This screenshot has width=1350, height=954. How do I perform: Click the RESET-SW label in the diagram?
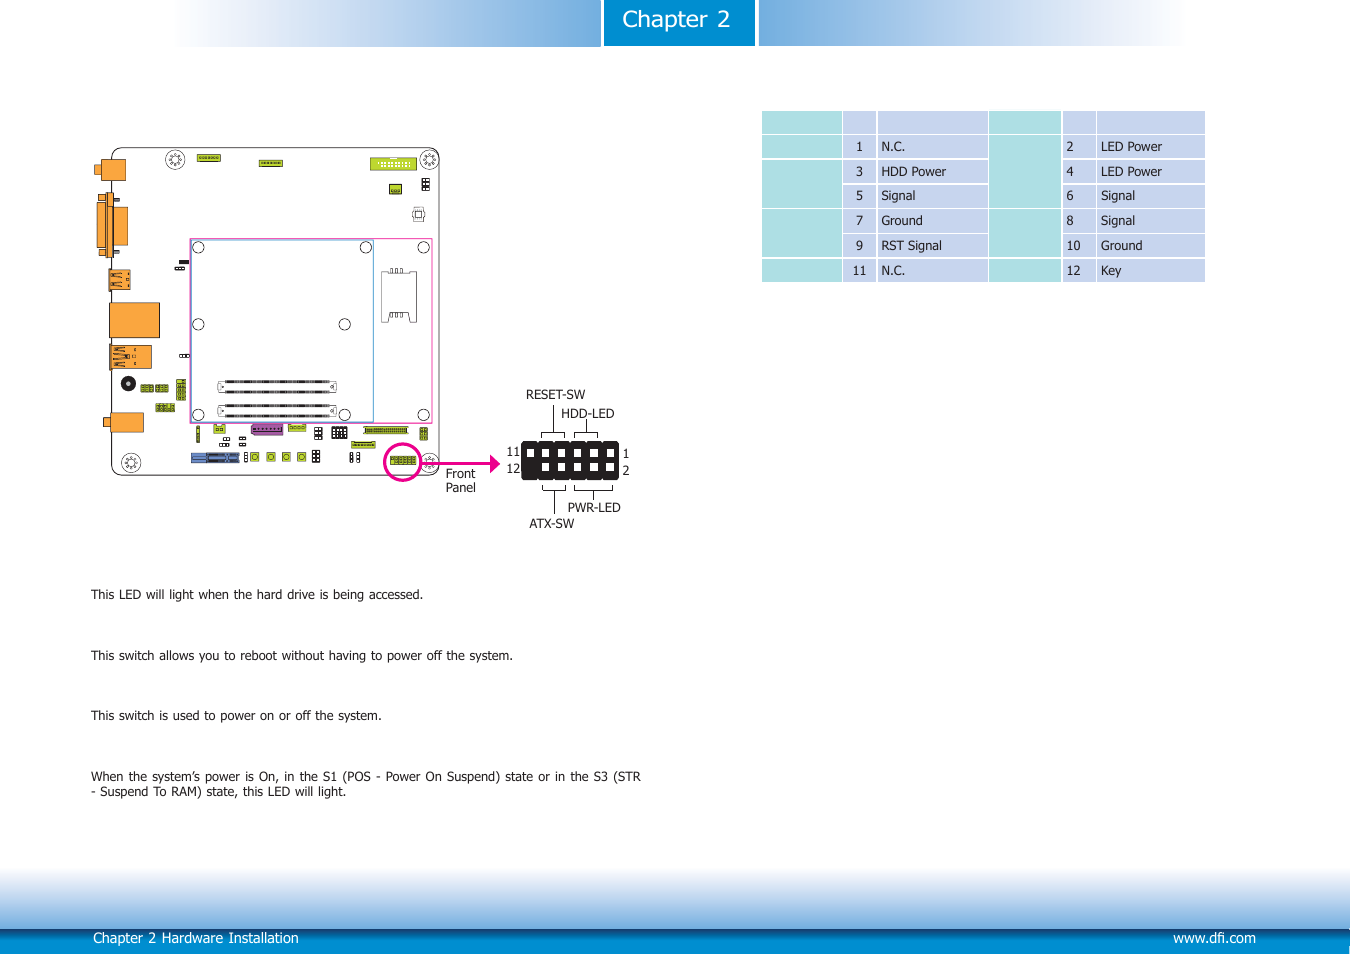tap(555, 395)
